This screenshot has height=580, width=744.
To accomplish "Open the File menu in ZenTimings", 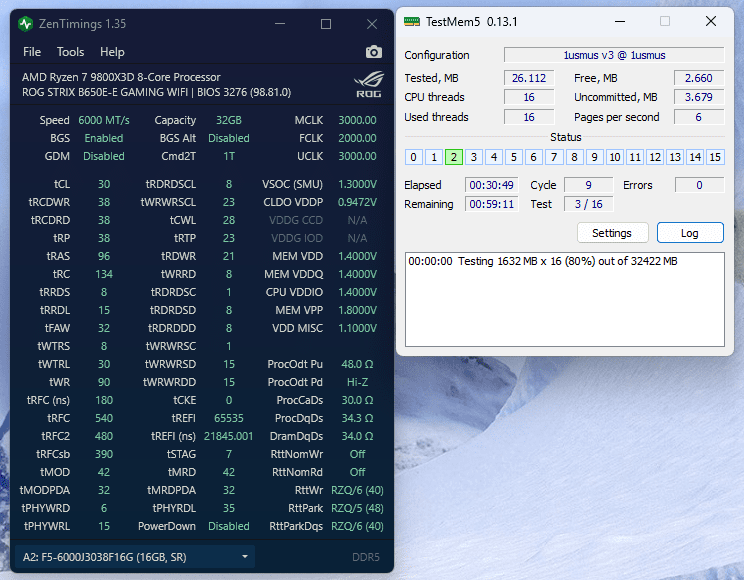I will (32, 52).
